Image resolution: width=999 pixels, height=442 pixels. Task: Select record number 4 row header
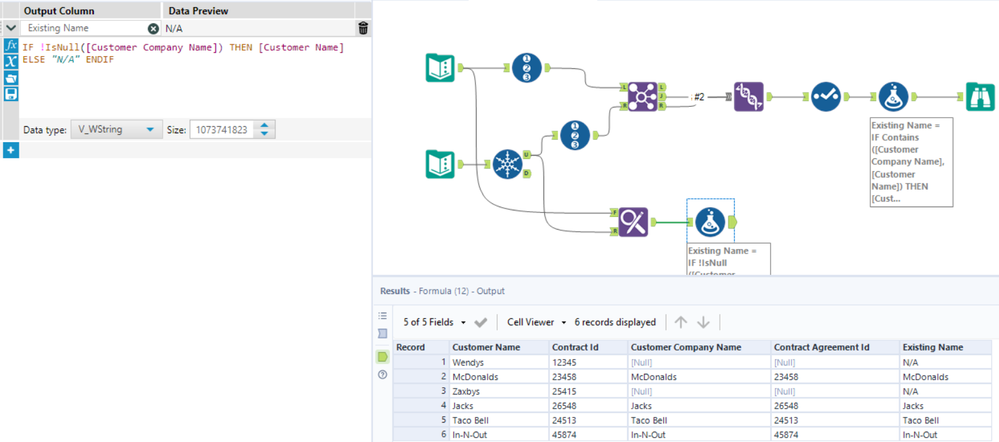coord(420,406)
